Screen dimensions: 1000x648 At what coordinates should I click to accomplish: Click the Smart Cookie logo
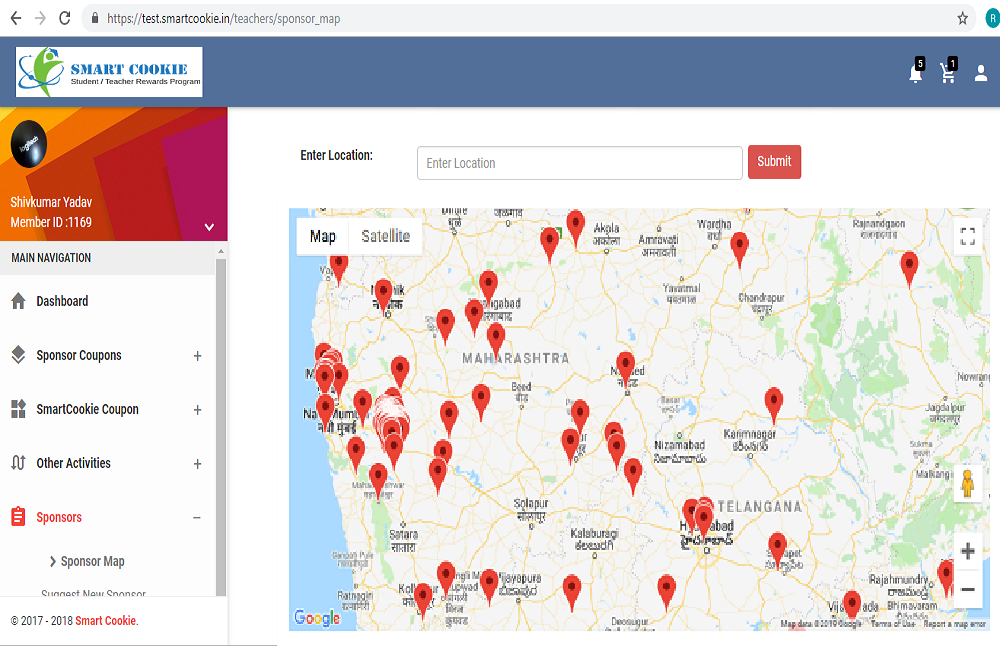109,72
